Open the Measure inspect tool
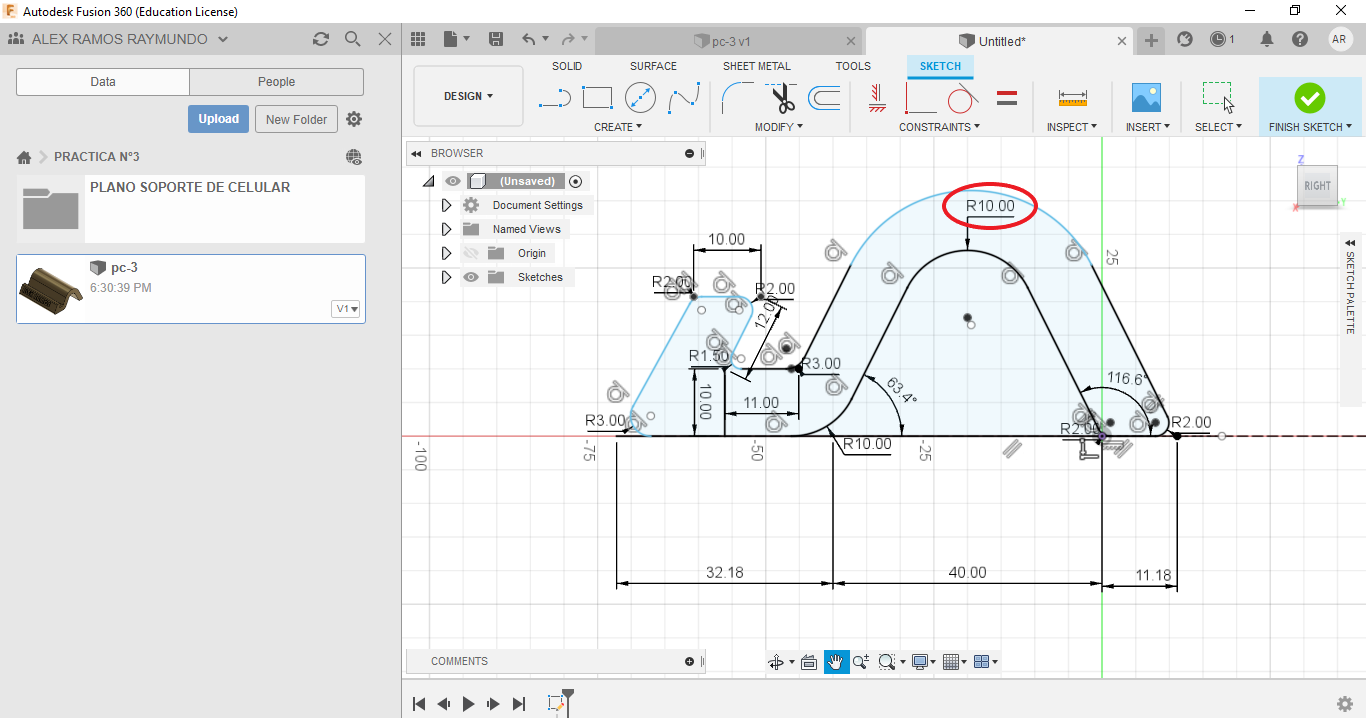Image resolution: width=1366 pixels, height=718 pixels. click(x=1072, y=98)
